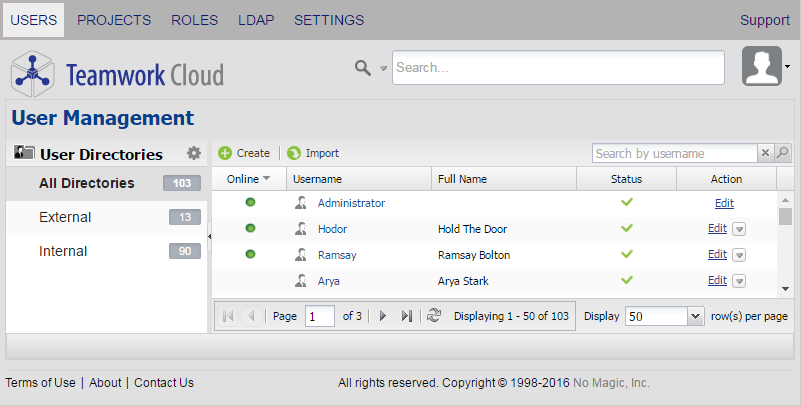801x406 pixels.
Task: Open the Terms of Use link
Action: tap(40, 383)
